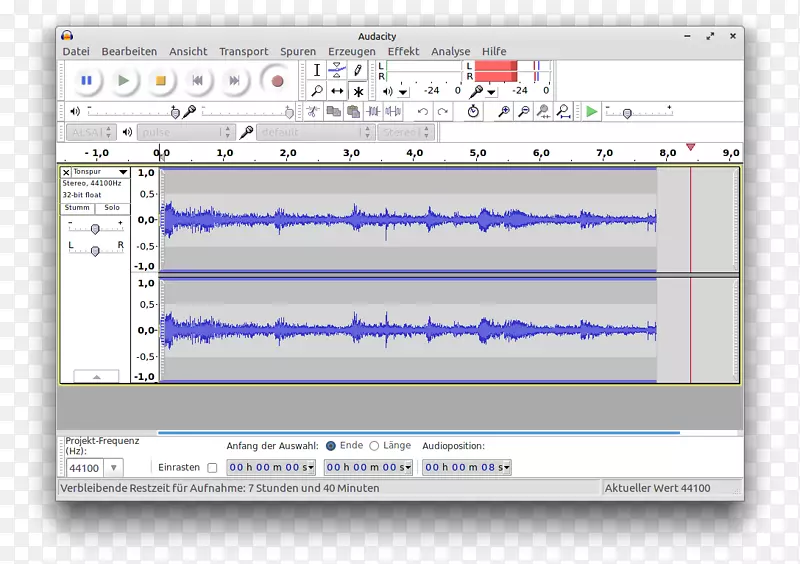Viewport: 800px width, 564px height.
Task: Open the Effekt menu
Action: (x=403, y=52)
